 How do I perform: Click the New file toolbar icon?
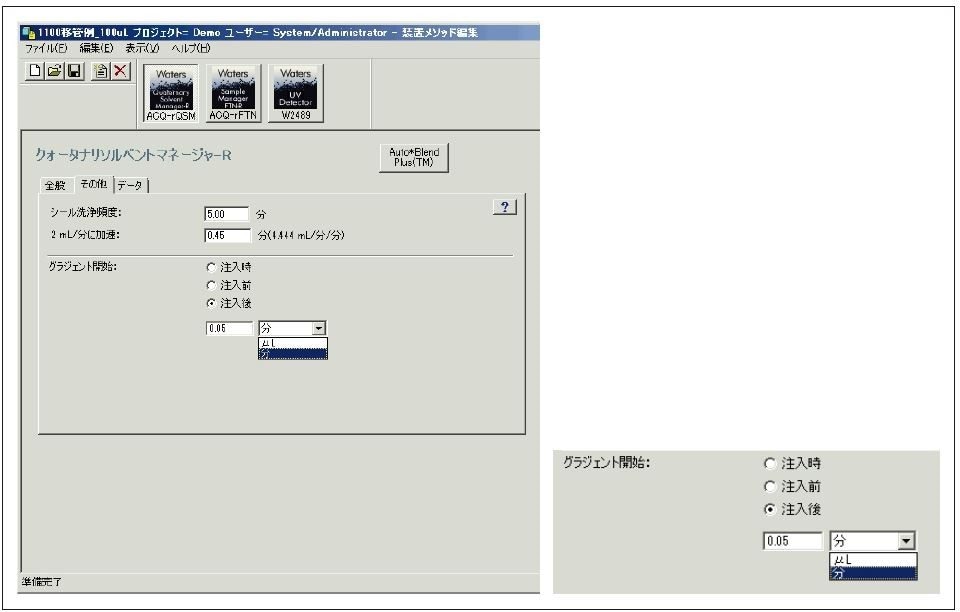(x=35, y=71)
